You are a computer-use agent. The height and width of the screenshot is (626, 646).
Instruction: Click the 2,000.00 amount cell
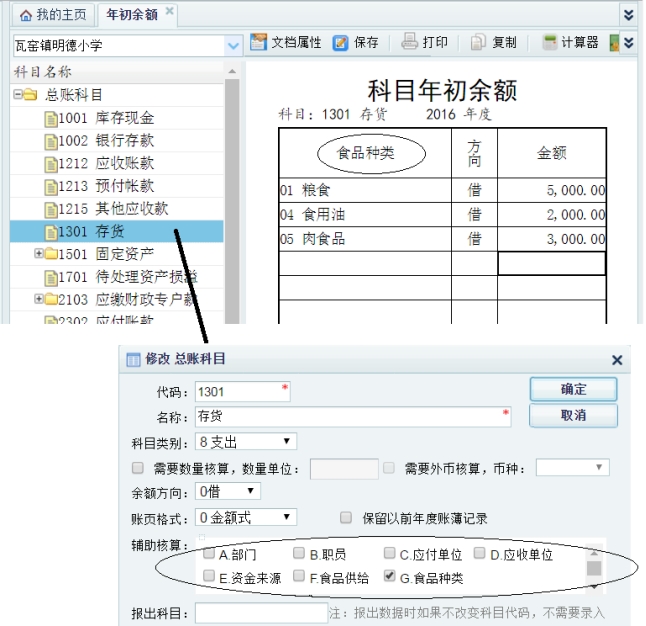pyautogui.click(x=552, y=214)
